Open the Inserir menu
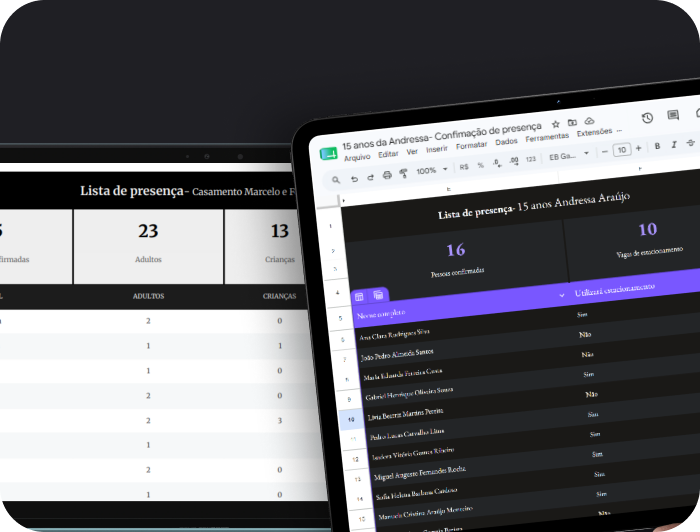The height and width of the screenshot is (532, 700). coord(437,149)
